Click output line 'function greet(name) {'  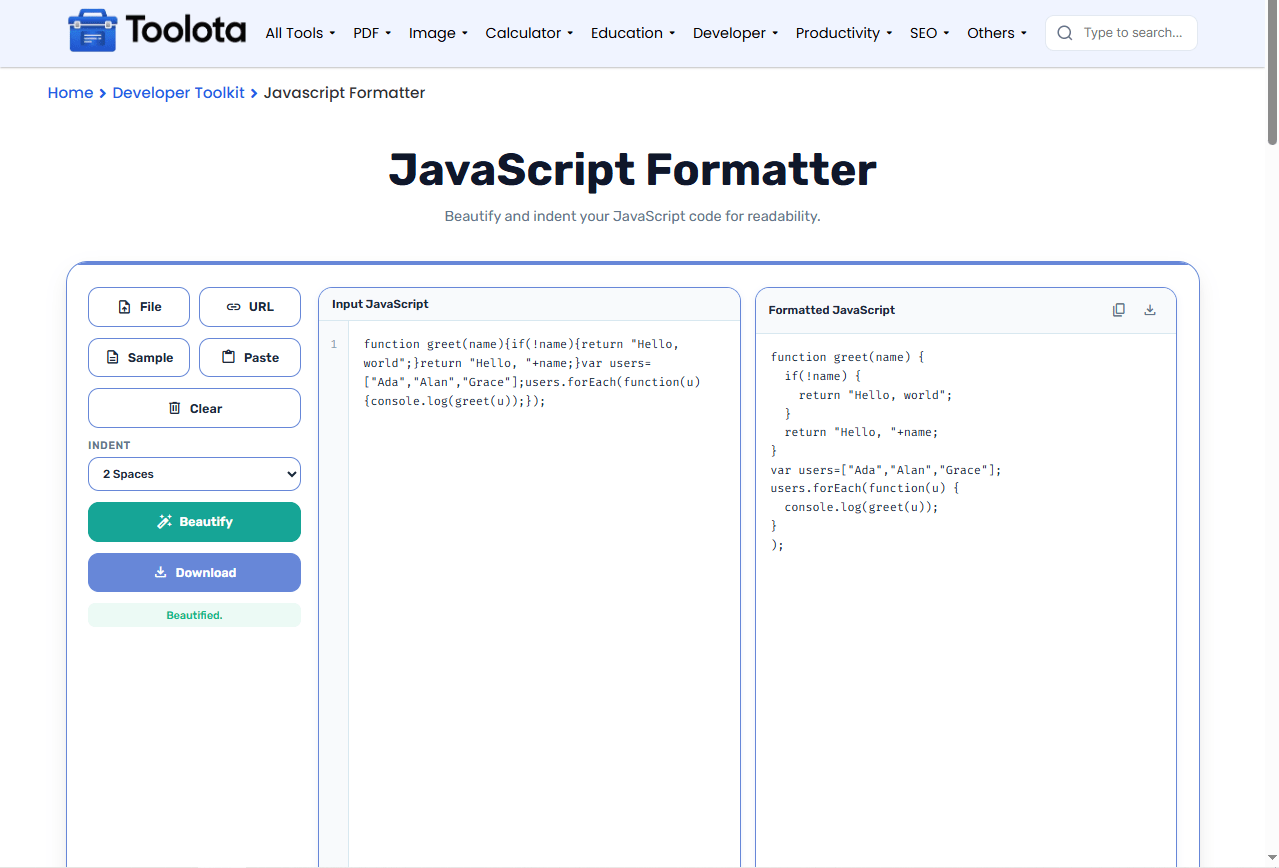pyautogui.click(x=848, y=357)
